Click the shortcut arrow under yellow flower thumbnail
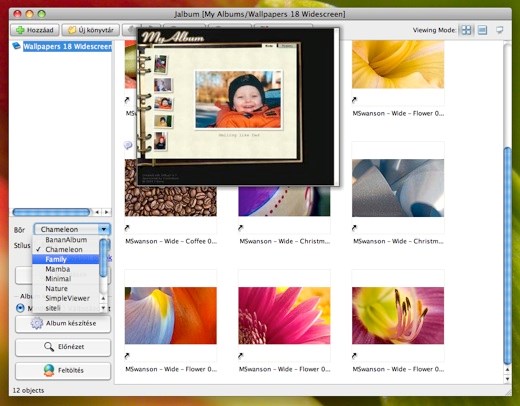 [x=354, y=100]
